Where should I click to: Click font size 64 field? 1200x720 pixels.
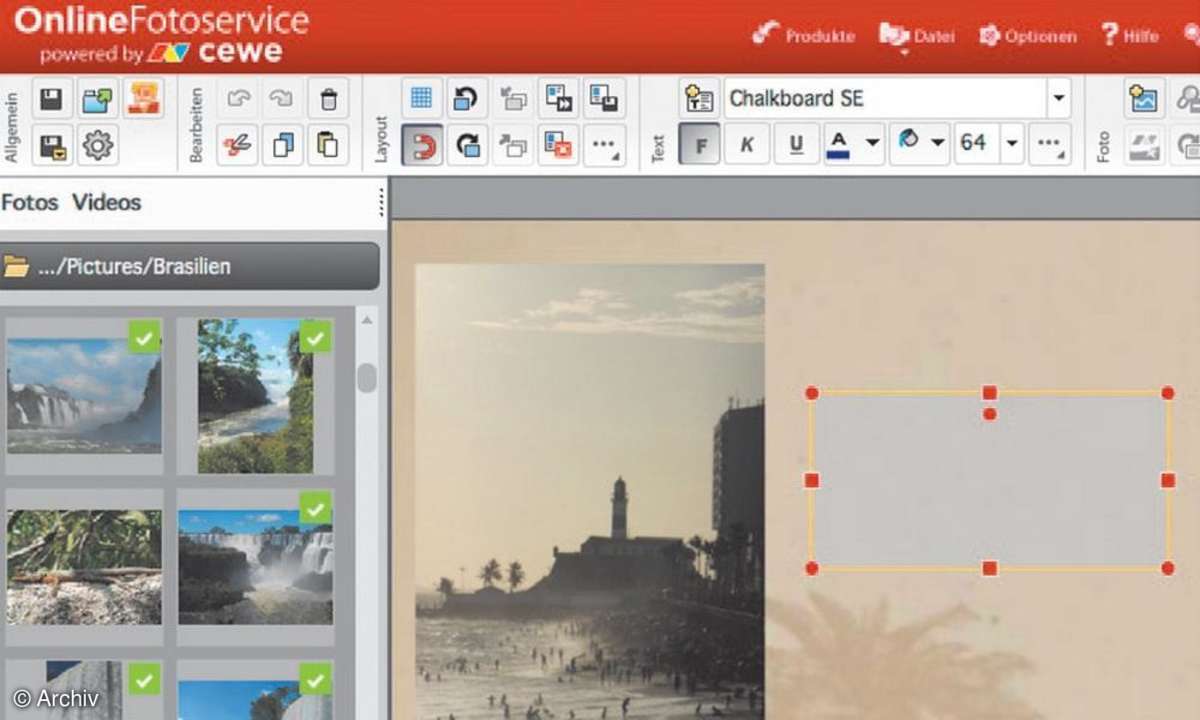pyautogui.click(x=975, y=143)
